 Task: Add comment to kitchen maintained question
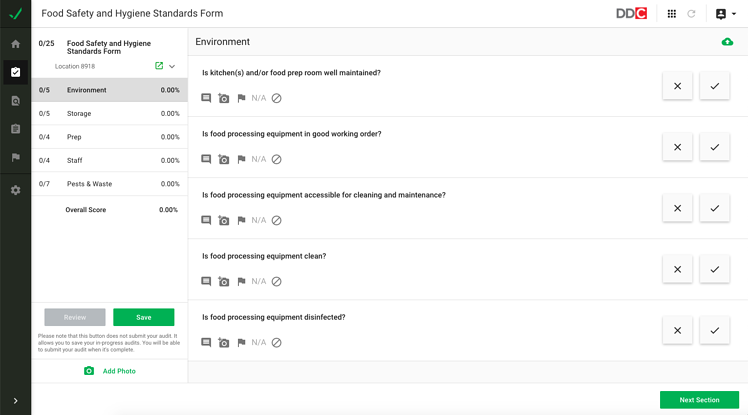(206, 98)
